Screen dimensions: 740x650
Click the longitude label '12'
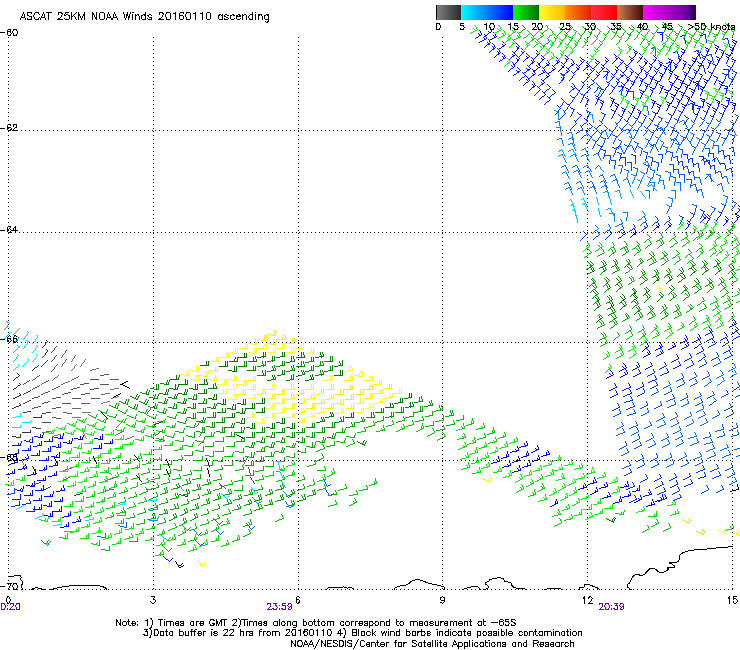pos(587,600)
